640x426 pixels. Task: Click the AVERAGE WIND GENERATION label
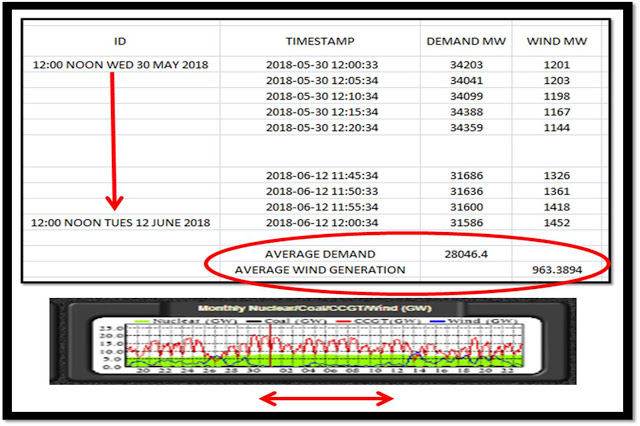(320, 270)
